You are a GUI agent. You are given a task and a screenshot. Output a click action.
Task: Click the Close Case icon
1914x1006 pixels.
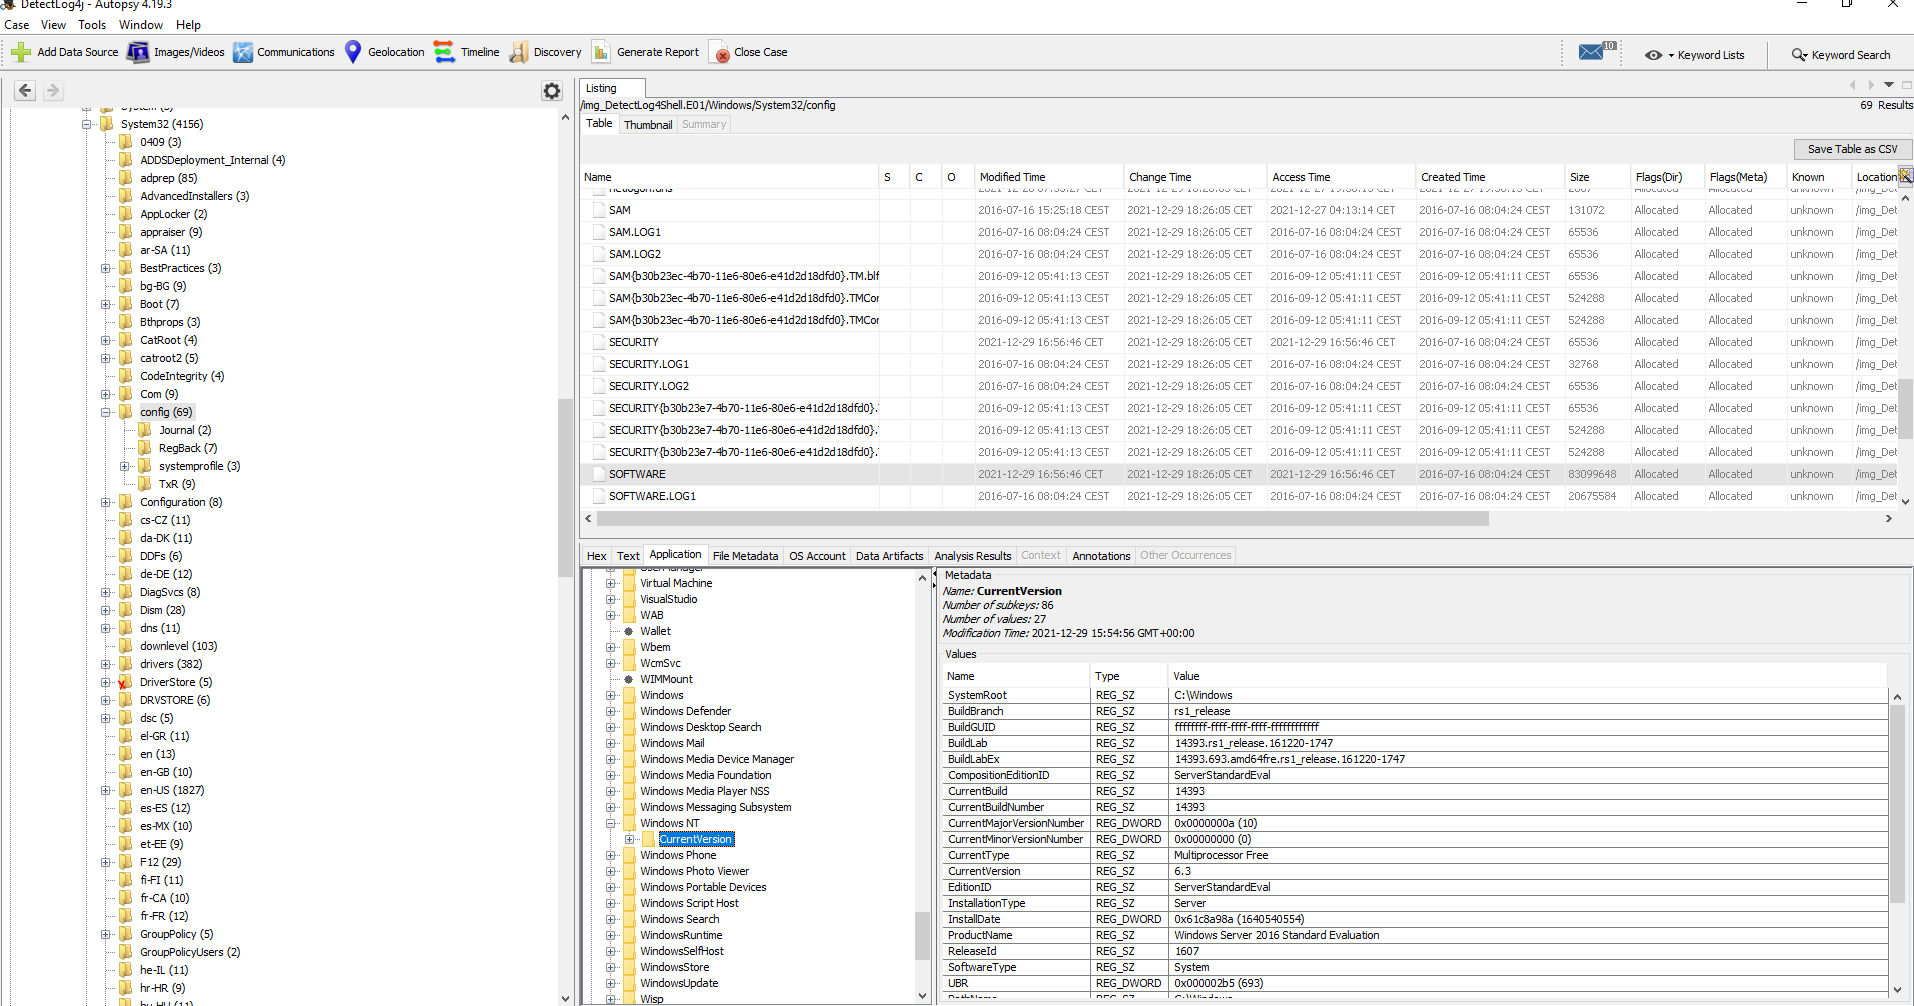(x=720, y=53)
